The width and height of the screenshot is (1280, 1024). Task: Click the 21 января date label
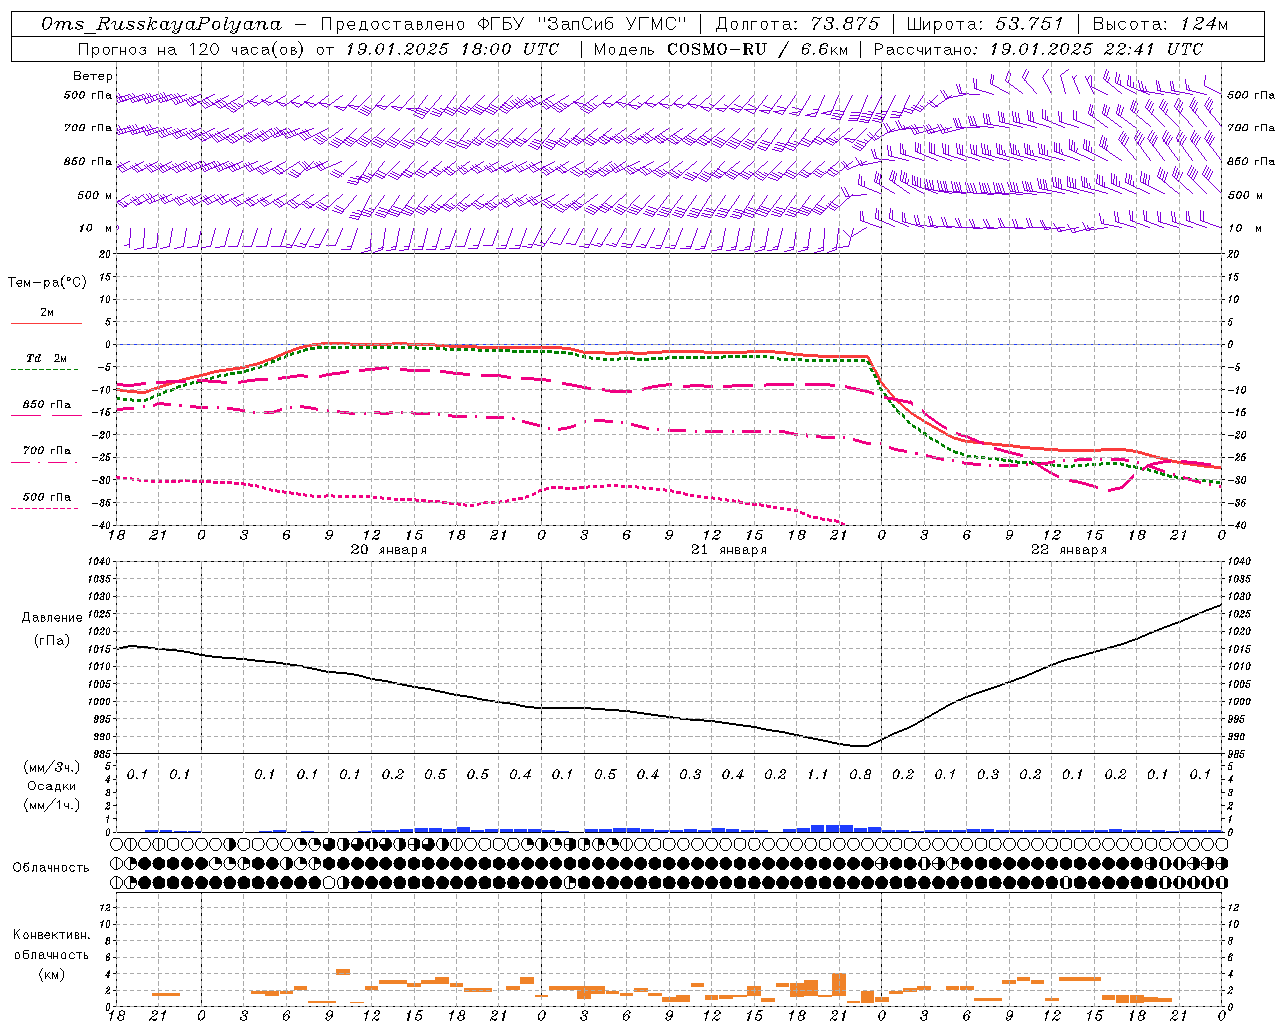729,550
